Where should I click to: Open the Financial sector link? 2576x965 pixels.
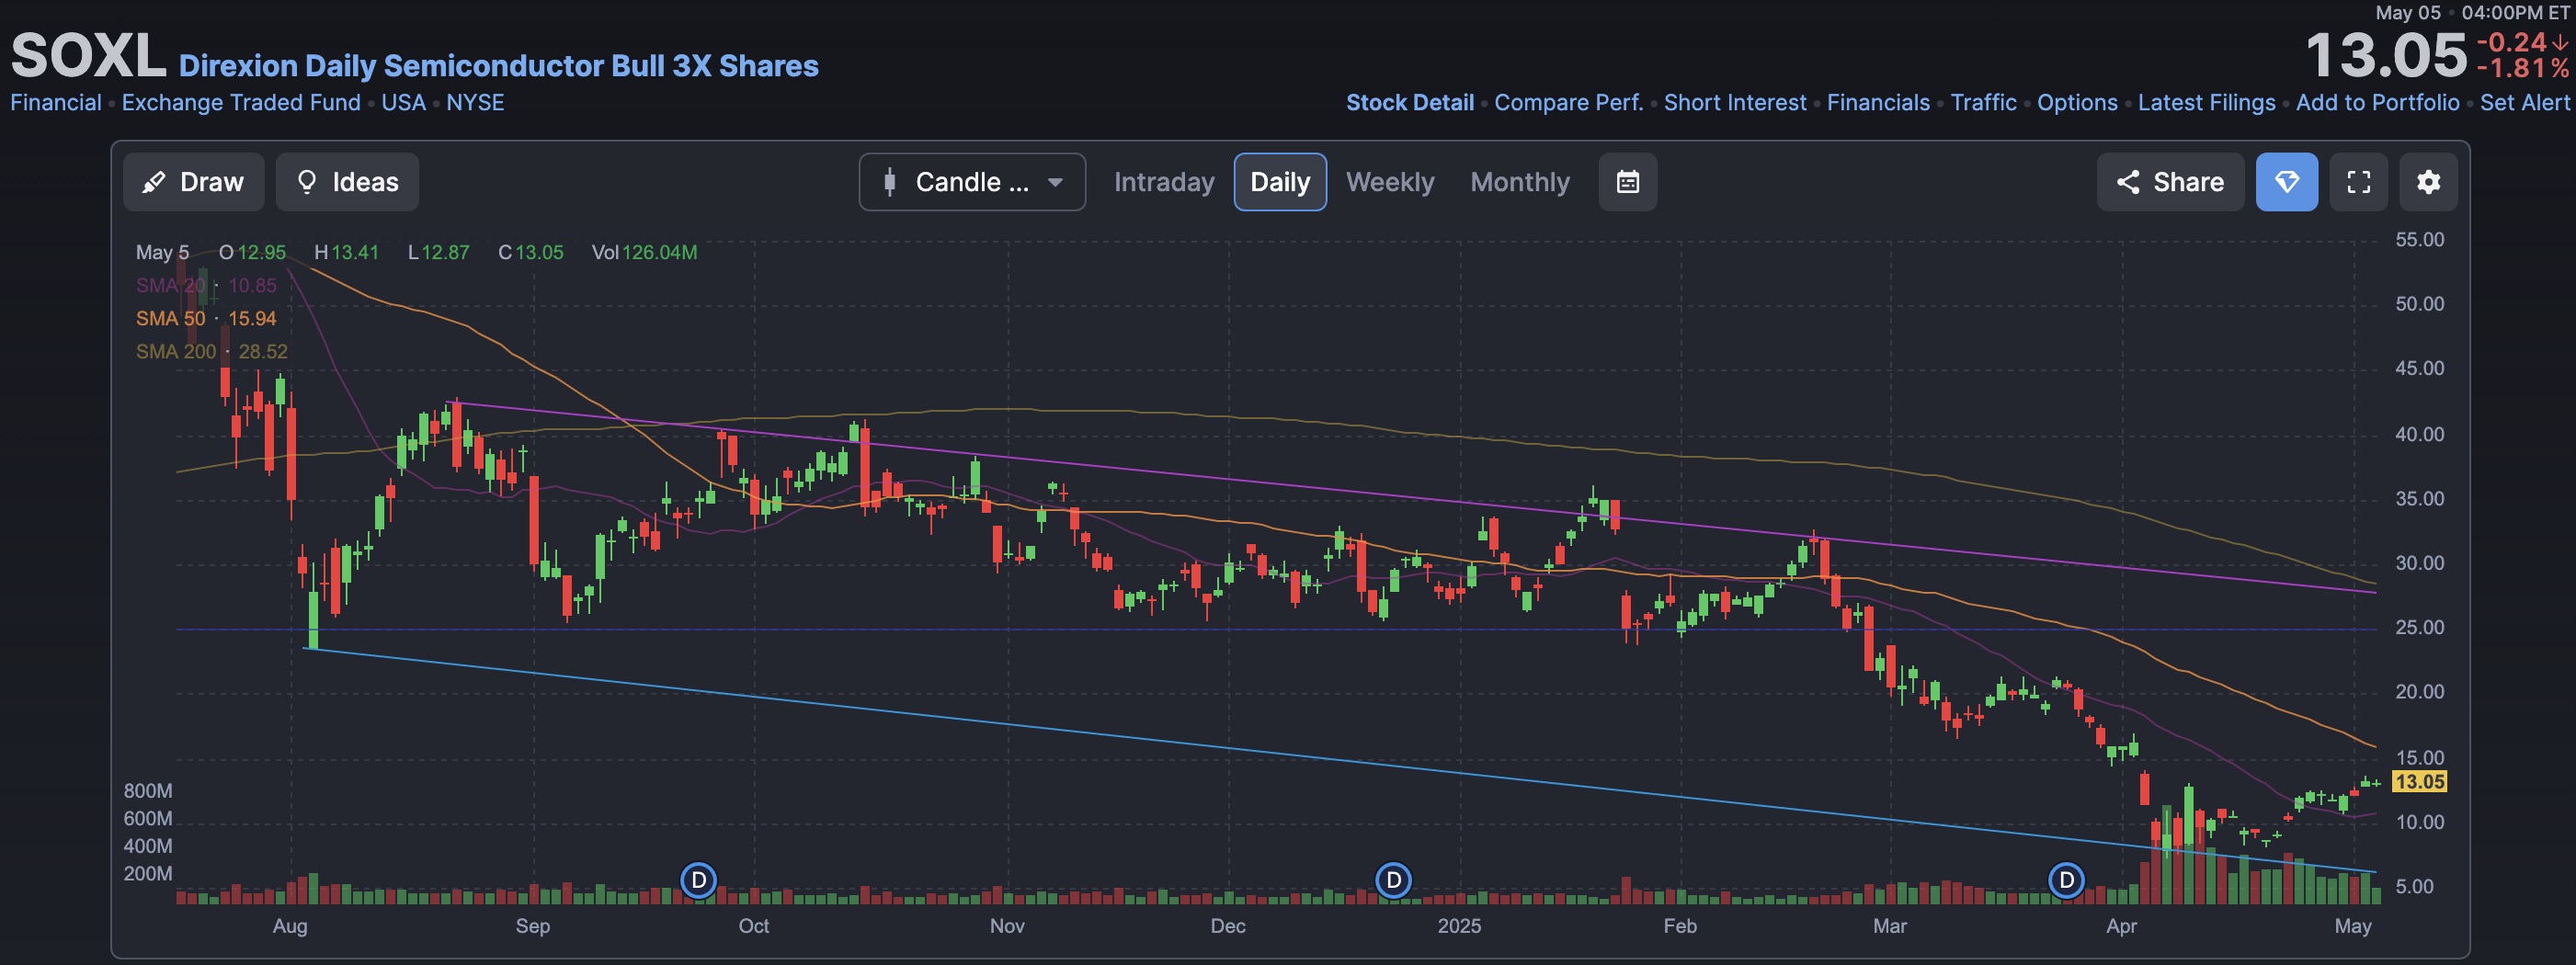tap(56, 103)
